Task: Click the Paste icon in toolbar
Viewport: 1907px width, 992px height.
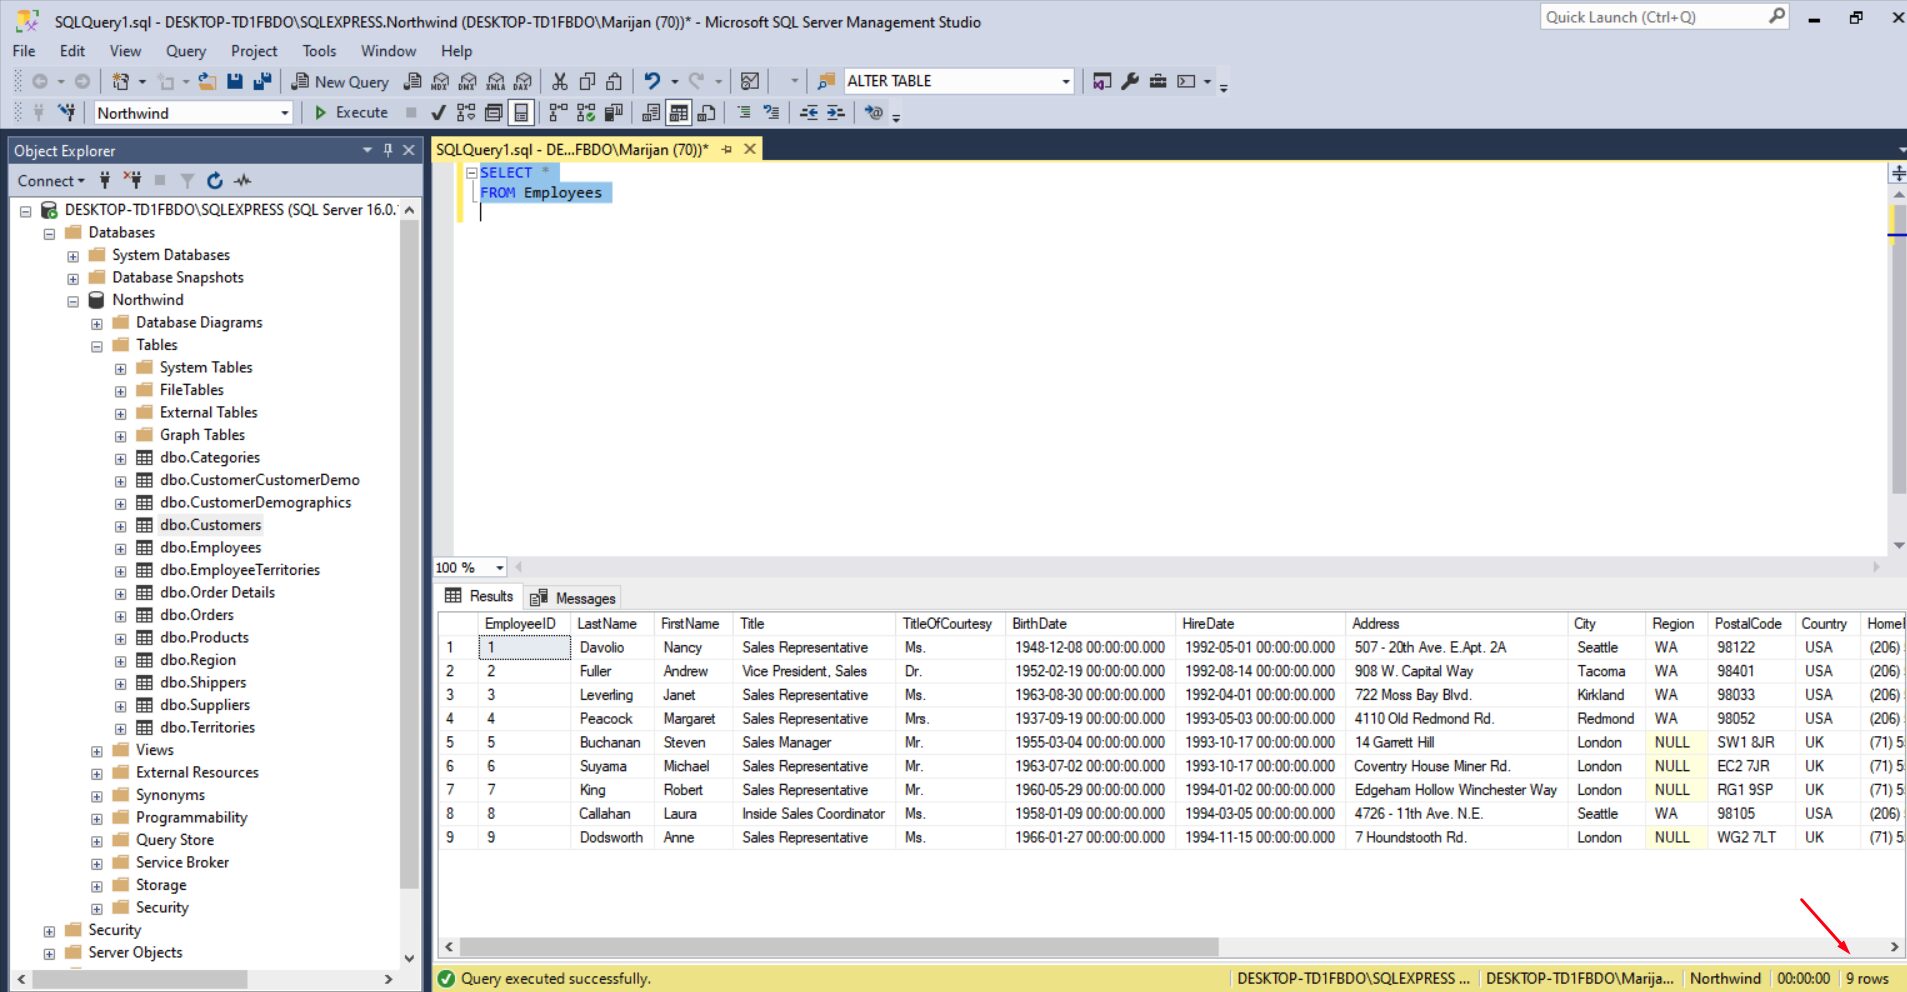Action: coord(614,82)
